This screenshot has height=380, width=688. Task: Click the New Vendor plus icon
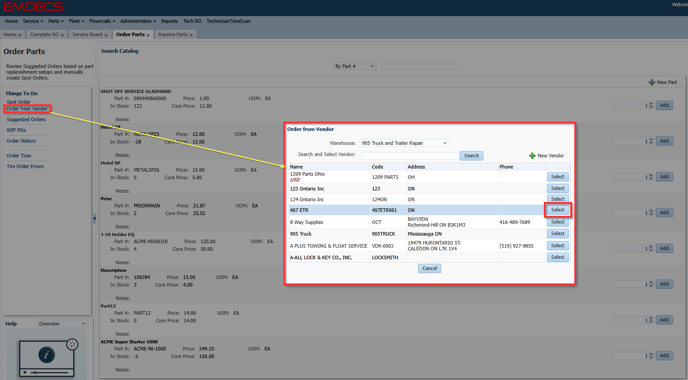point(532,156)
